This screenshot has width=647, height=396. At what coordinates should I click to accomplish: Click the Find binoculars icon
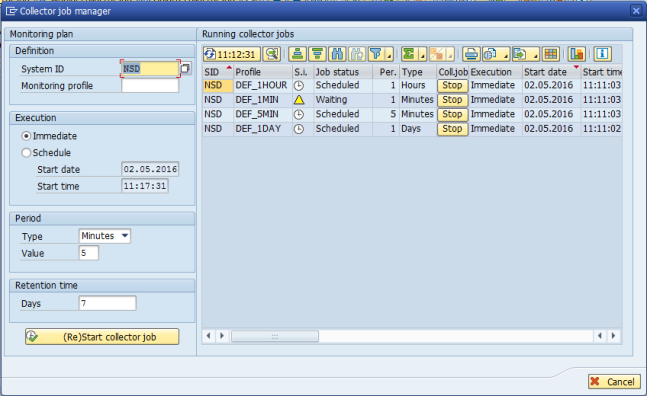(x=338, y=54)
